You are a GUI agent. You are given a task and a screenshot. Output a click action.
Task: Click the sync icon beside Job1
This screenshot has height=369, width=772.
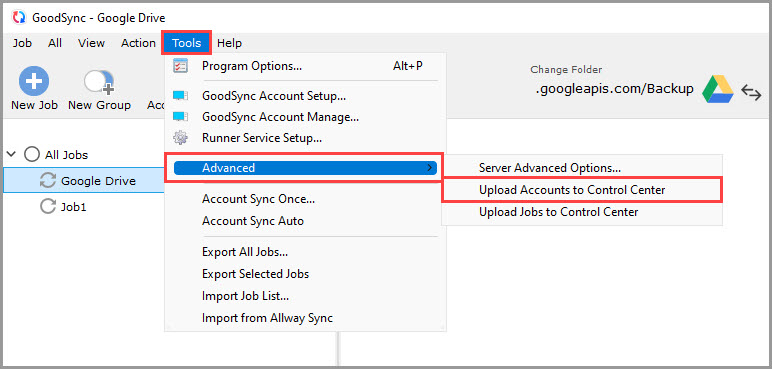pyautogui.click(x=47, y=206)
